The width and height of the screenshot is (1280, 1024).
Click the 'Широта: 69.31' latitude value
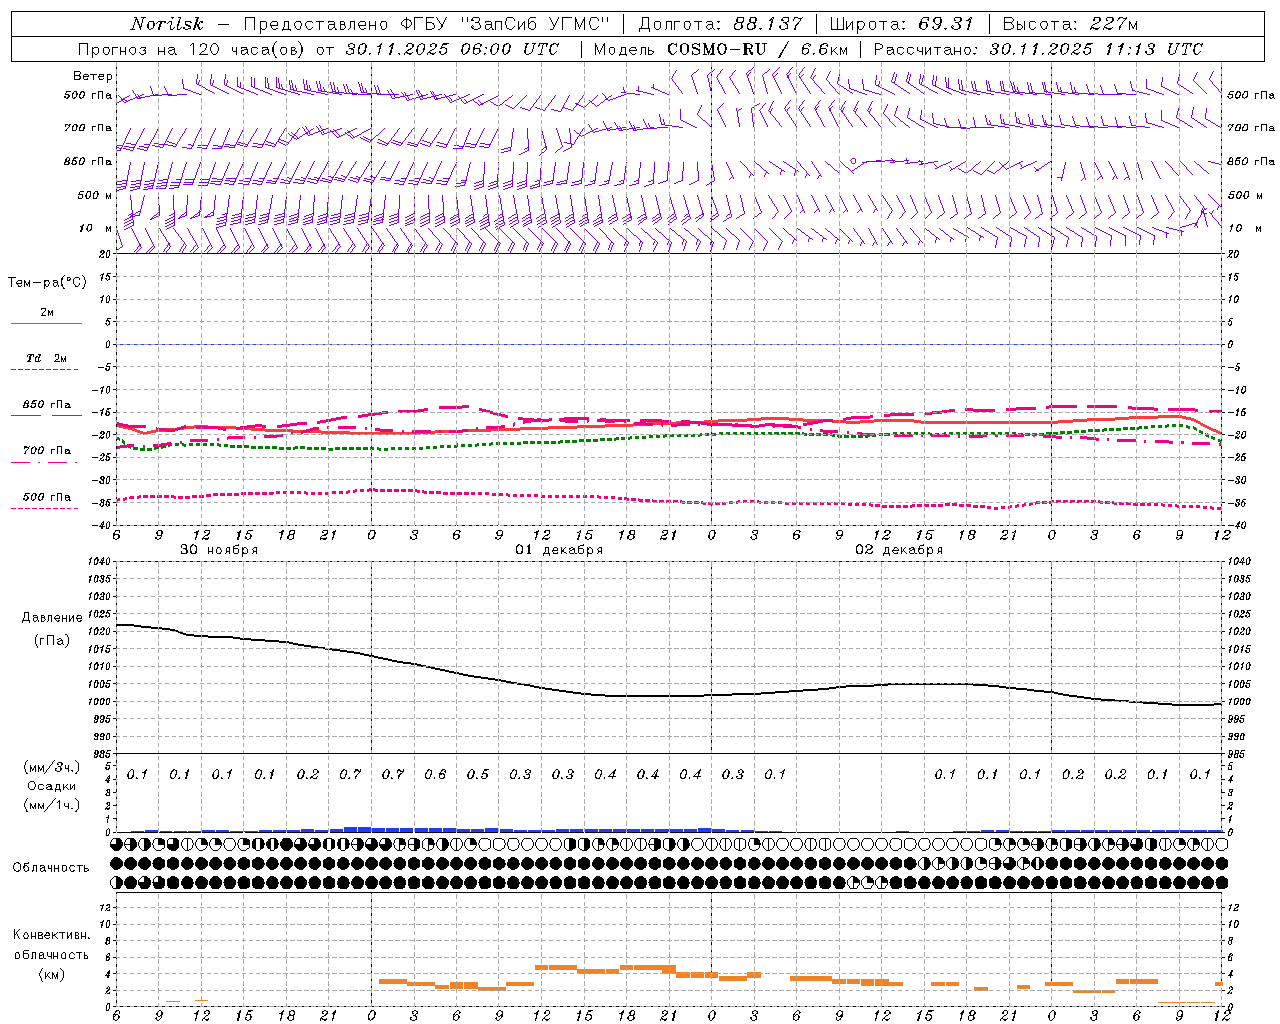click(901, 24)
